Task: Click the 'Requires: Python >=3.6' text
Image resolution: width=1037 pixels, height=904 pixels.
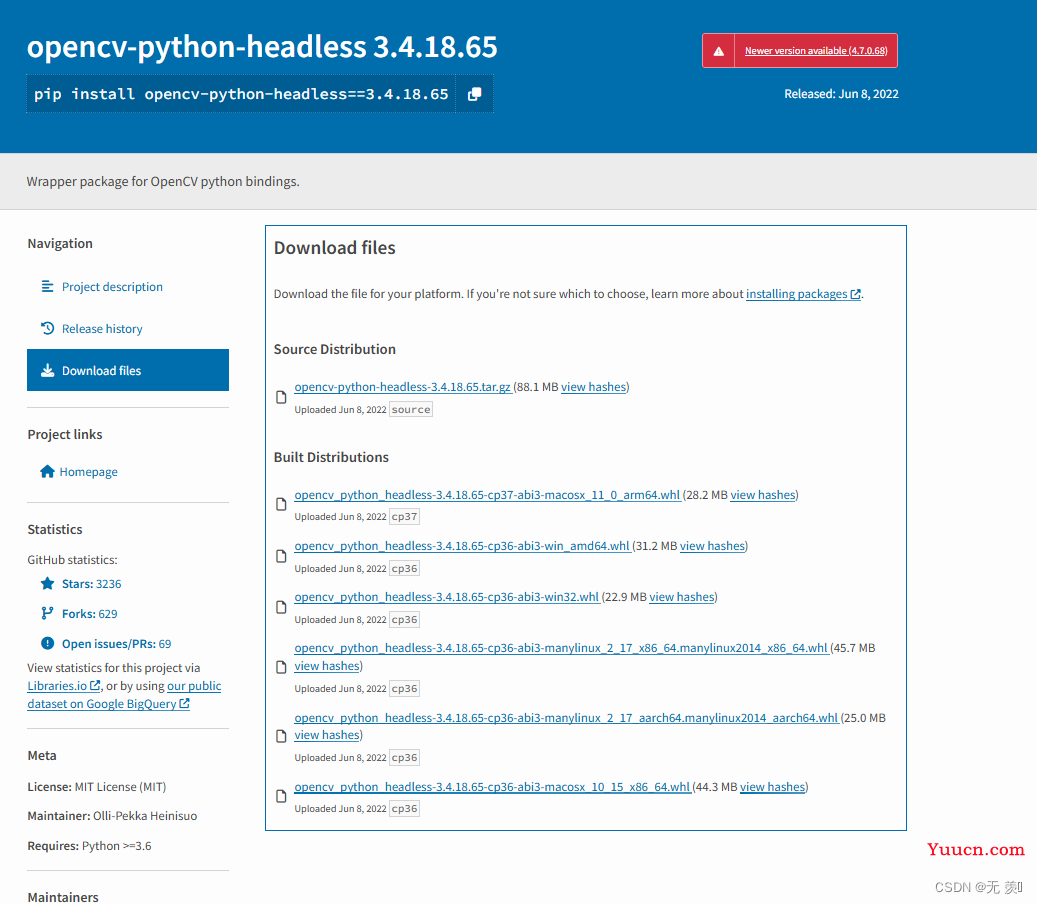Action: coord(89,846)
